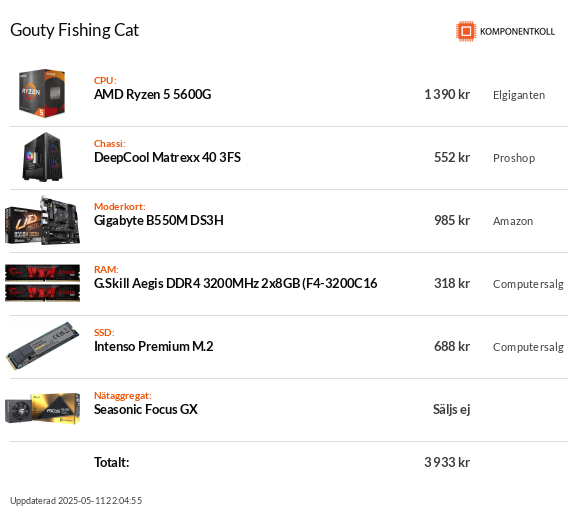Open the AMD Ryzen 5 5600G product image
This screenshot has height=514, width=577.
pyautogui.click(x=42, y=93)
